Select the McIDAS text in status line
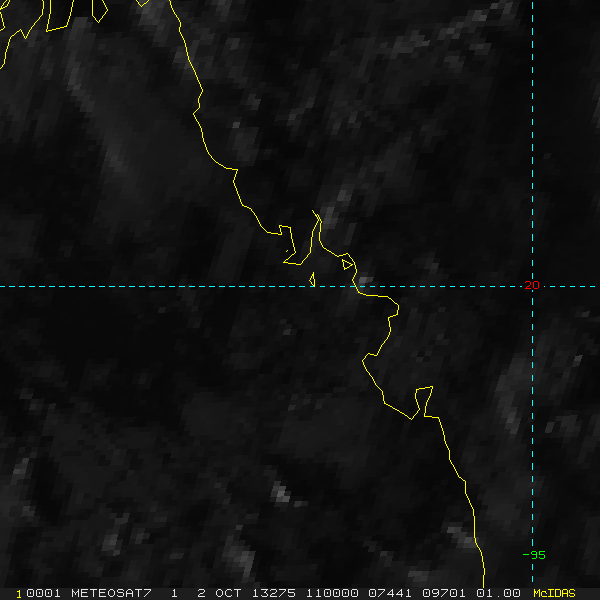 (x=554, y=593)
